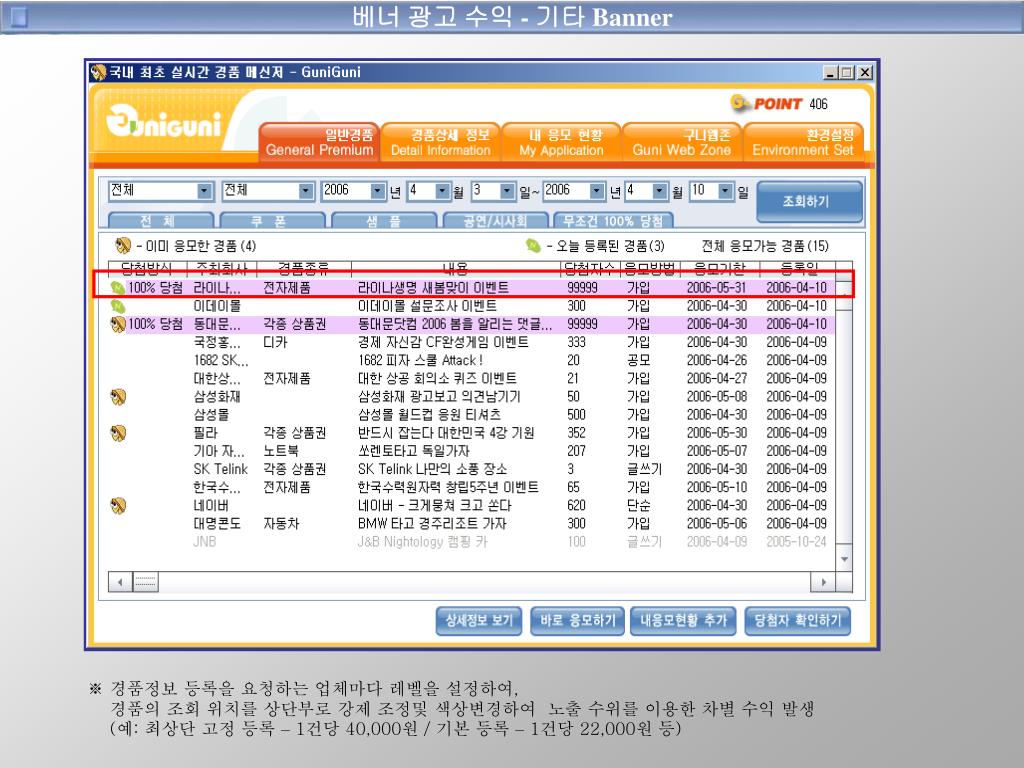This screenshot has height=768, width=1024.
Task: Open the My Application tab
Action: tap(562, 142)
